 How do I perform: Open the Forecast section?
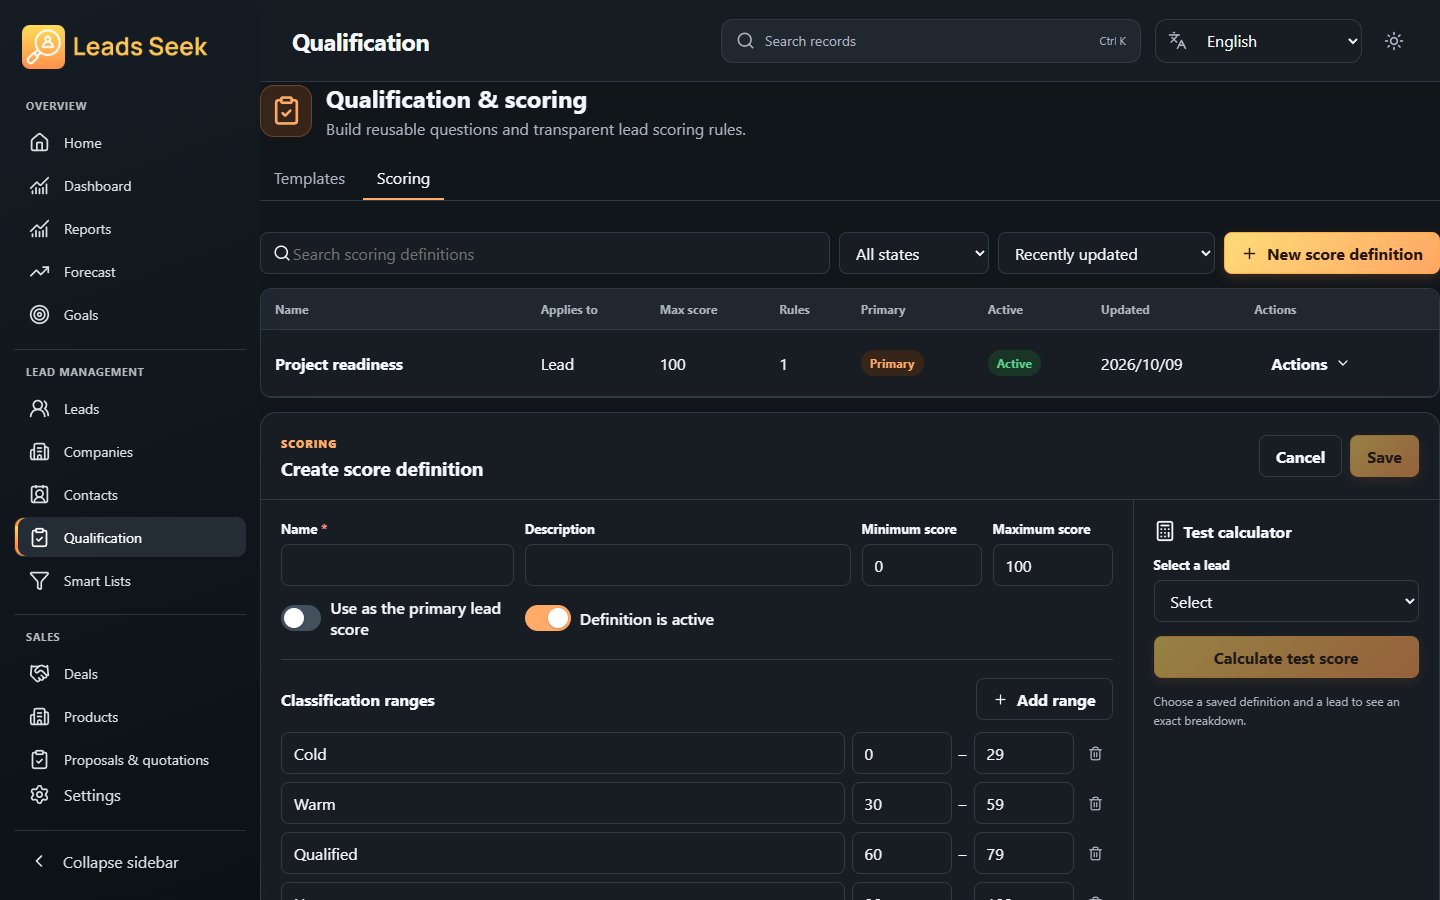130,272
